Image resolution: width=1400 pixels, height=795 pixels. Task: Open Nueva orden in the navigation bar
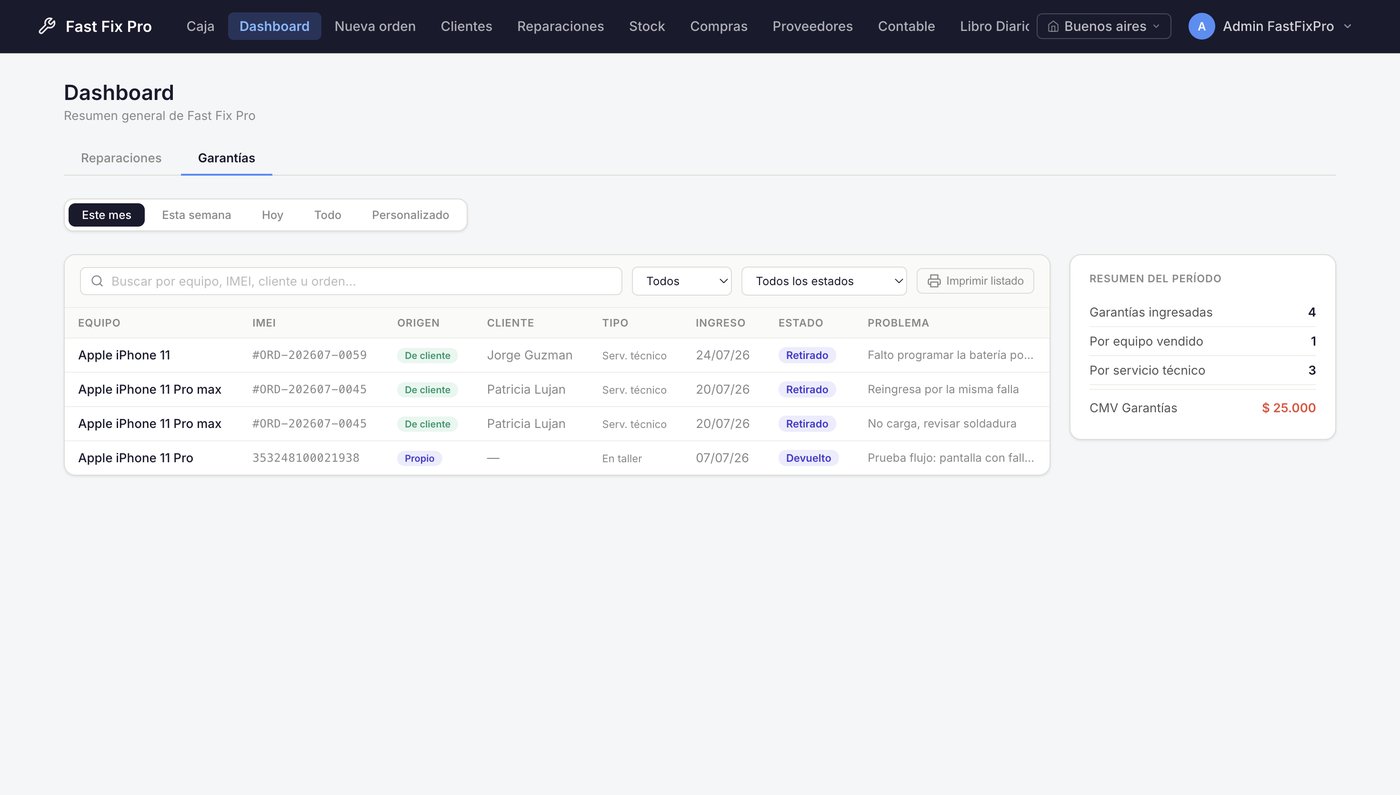click(x=375, y=26)
